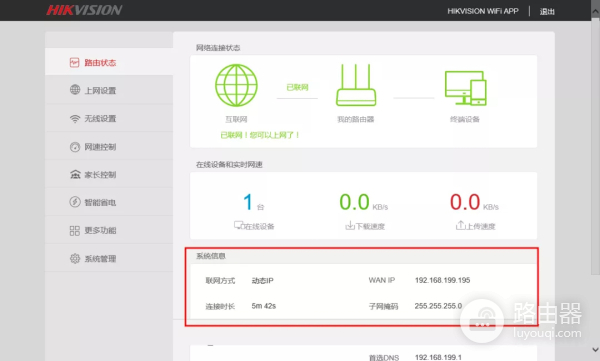Screen dimensions: 600x361
Task: Click the 终端设备 devices icon
Action: point(465,88)
